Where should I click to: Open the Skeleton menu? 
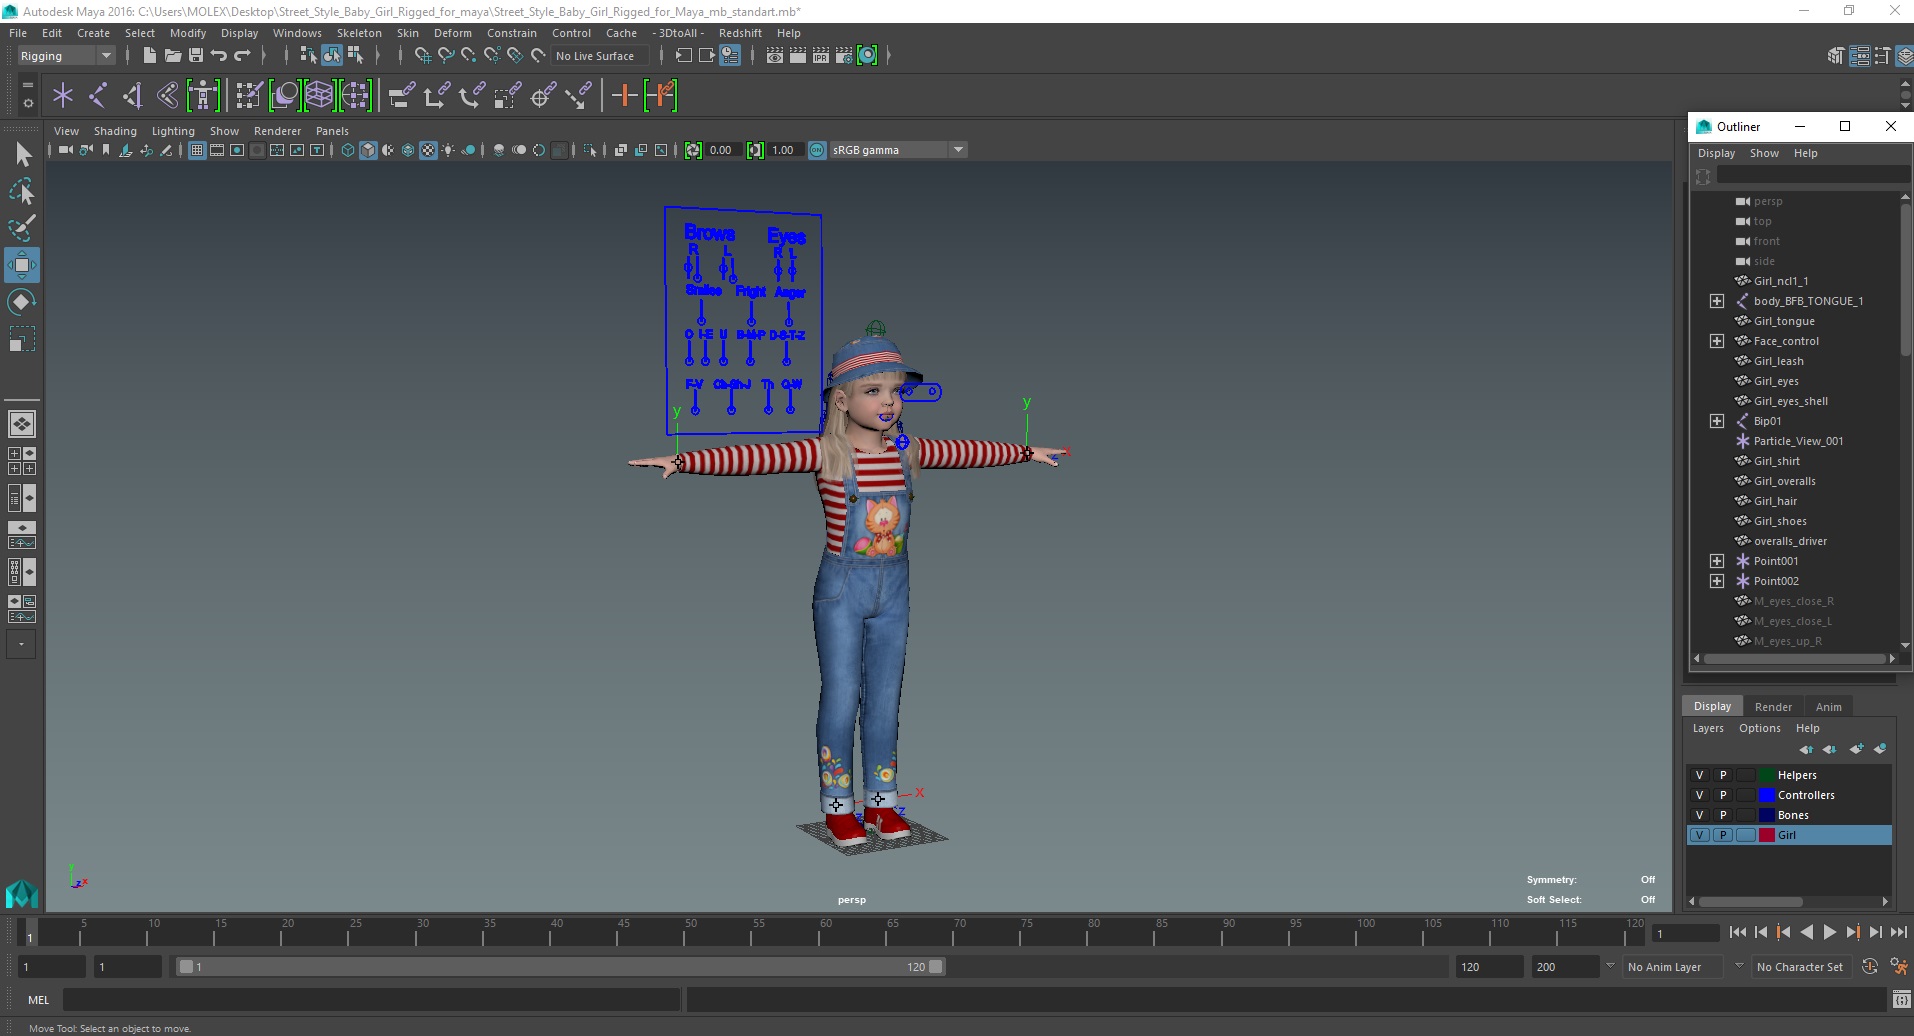point(359,33)
